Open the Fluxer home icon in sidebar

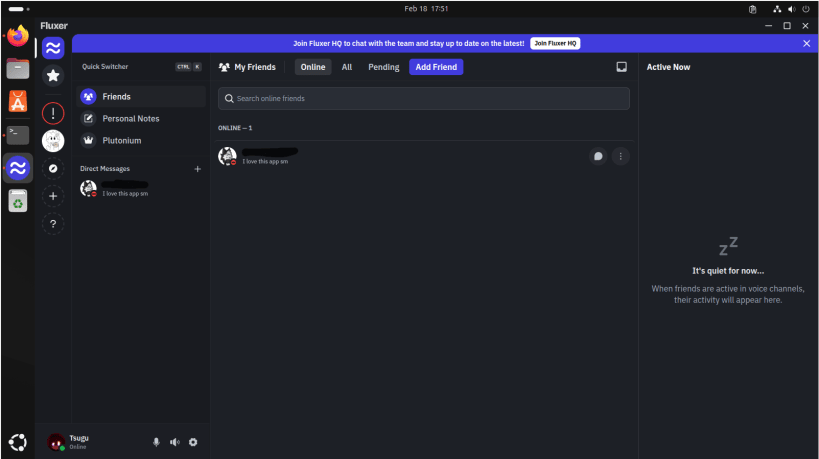[x=53, y=48]
